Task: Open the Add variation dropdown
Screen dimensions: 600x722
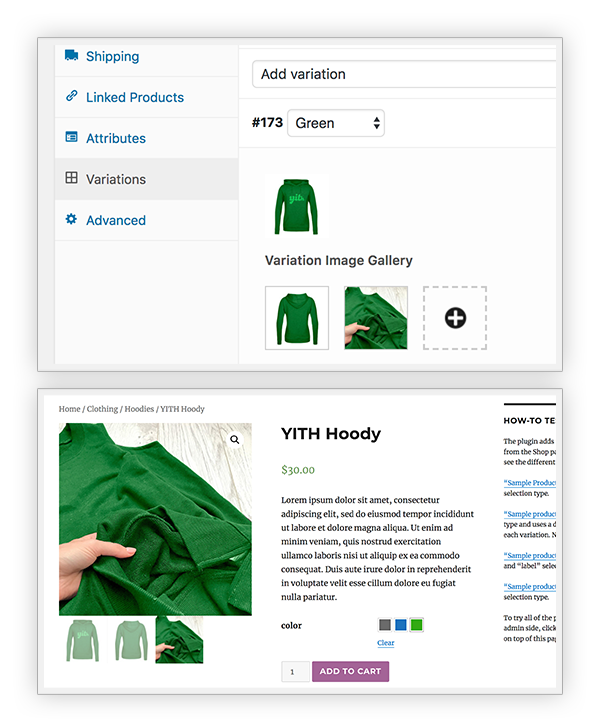Action: pos(404,74)
